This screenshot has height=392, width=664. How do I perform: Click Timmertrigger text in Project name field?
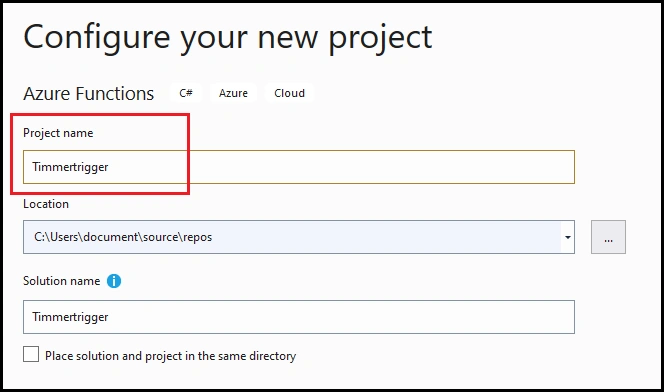(x=70, y=167)
